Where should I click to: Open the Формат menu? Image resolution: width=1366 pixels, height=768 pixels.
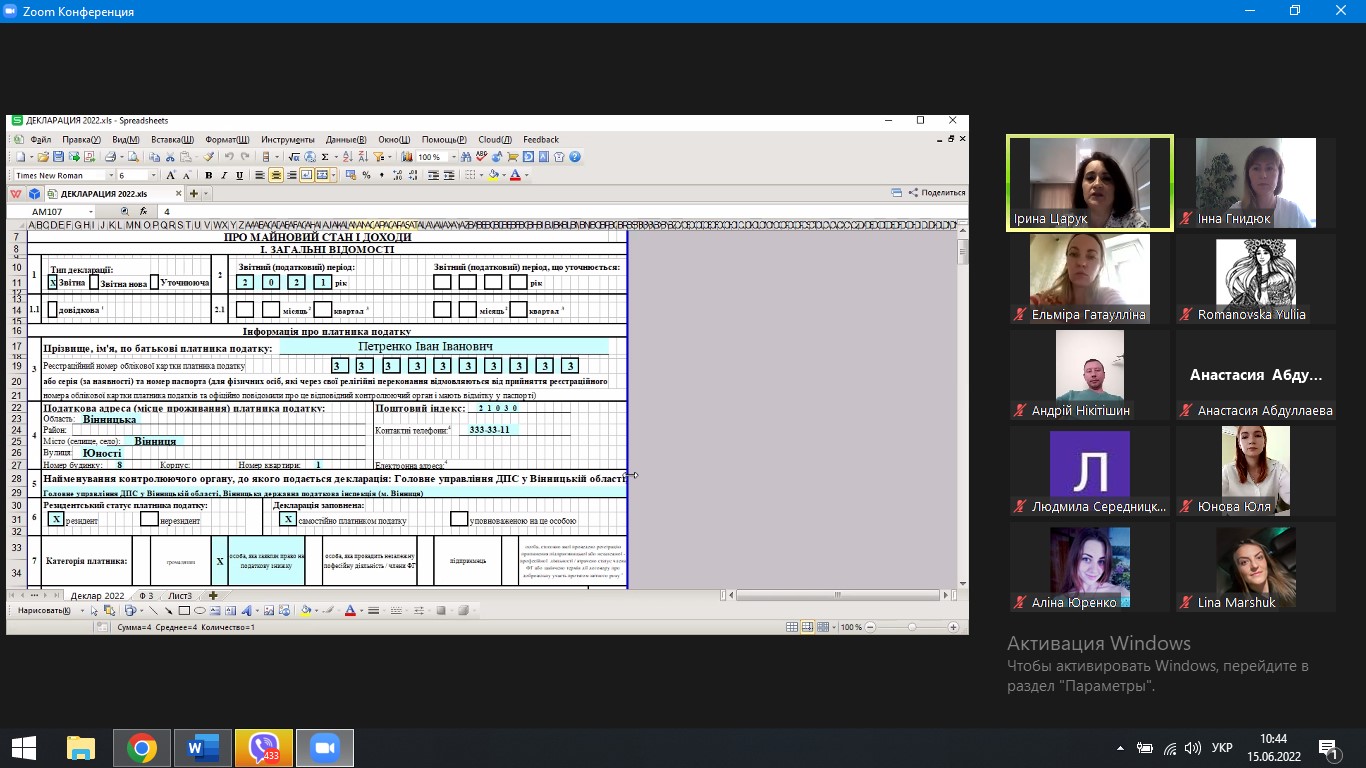[227, 140]
